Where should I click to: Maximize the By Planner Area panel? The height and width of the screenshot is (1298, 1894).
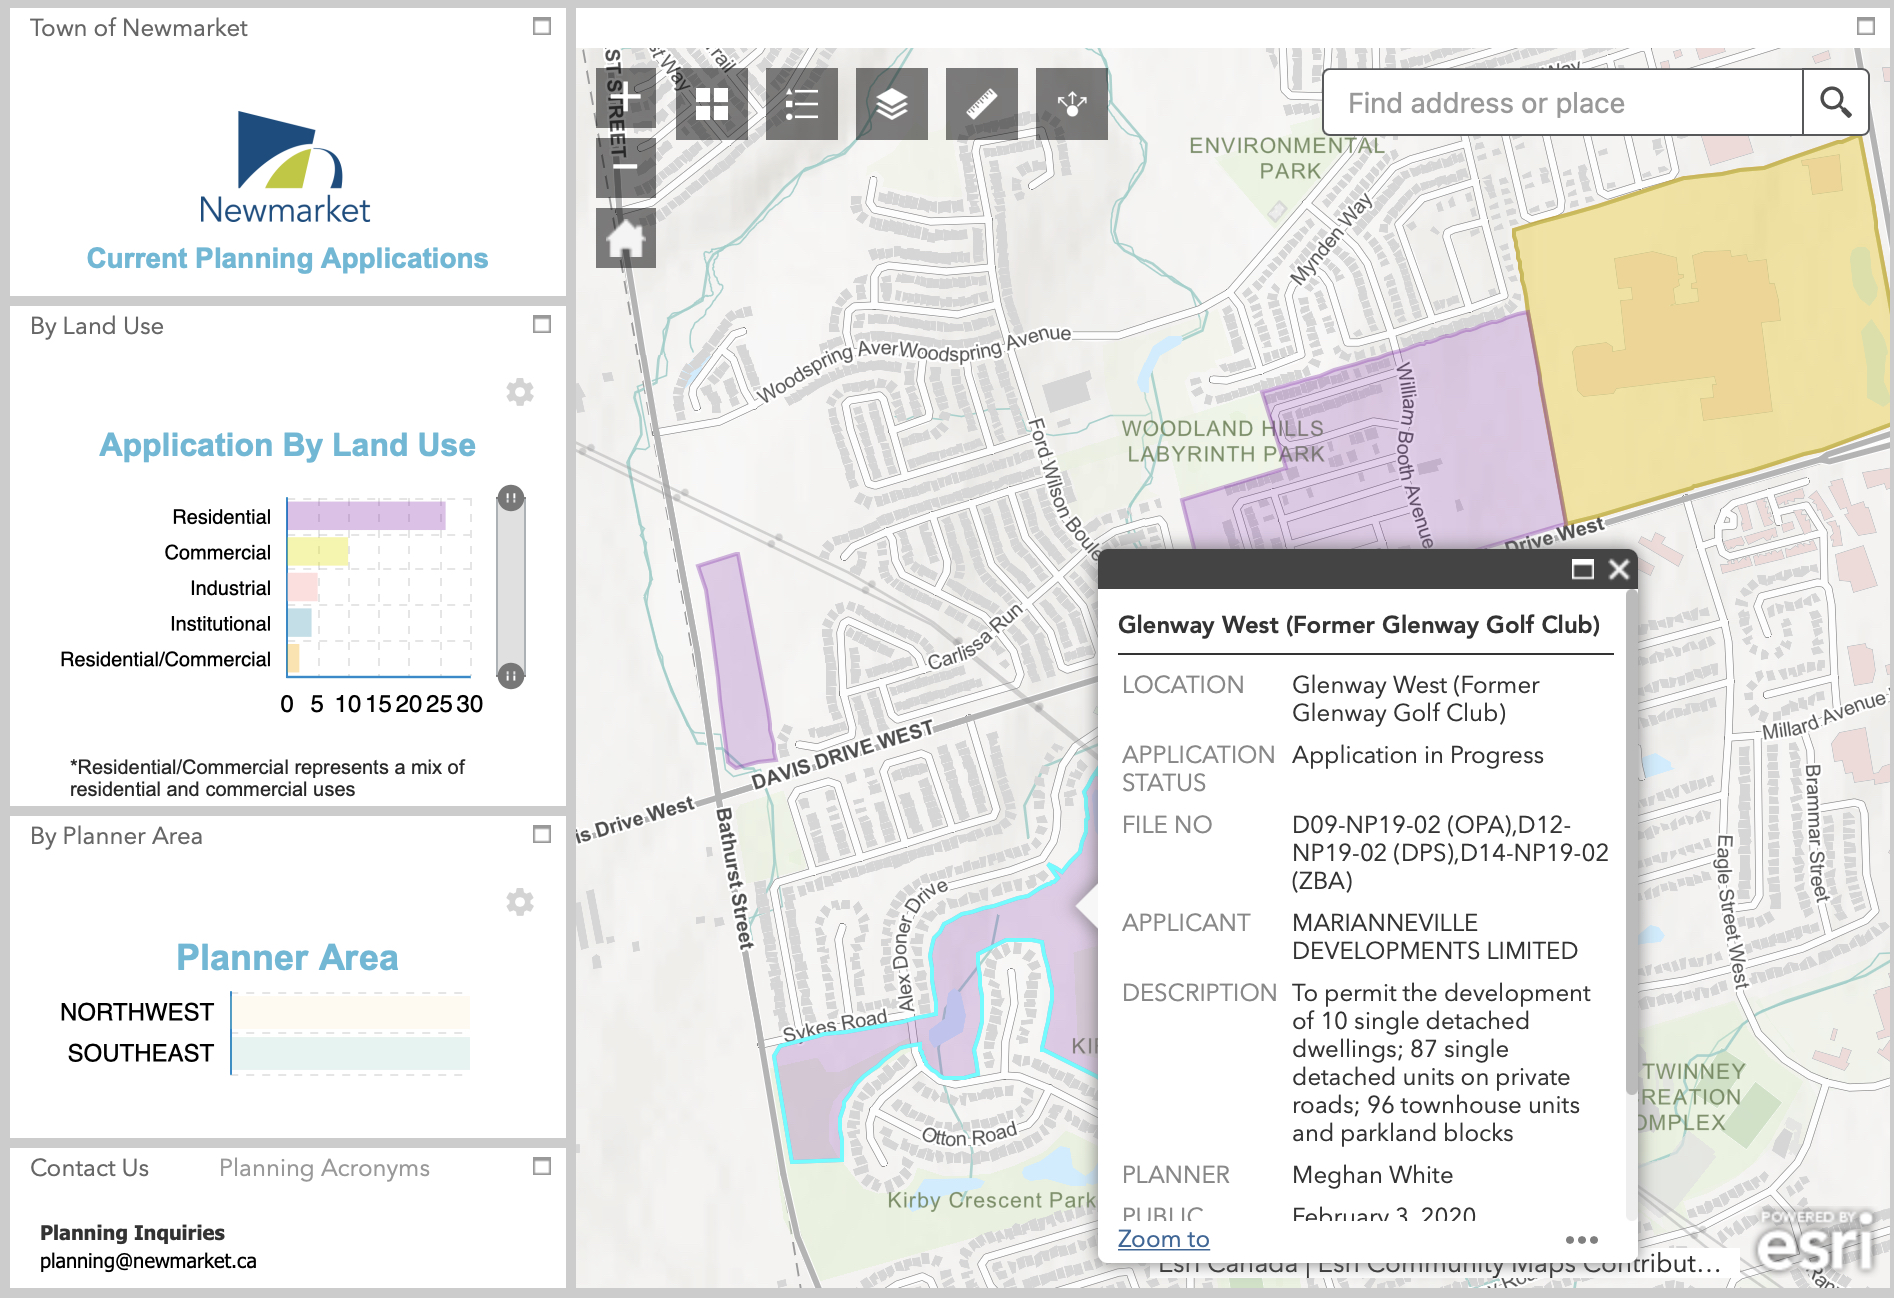pyautogui.click(x=542, y=834)
